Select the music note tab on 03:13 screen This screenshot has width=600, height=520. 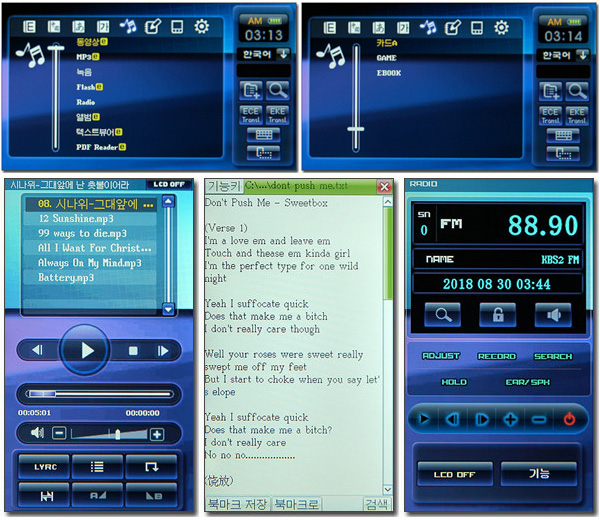pos(128,26)
